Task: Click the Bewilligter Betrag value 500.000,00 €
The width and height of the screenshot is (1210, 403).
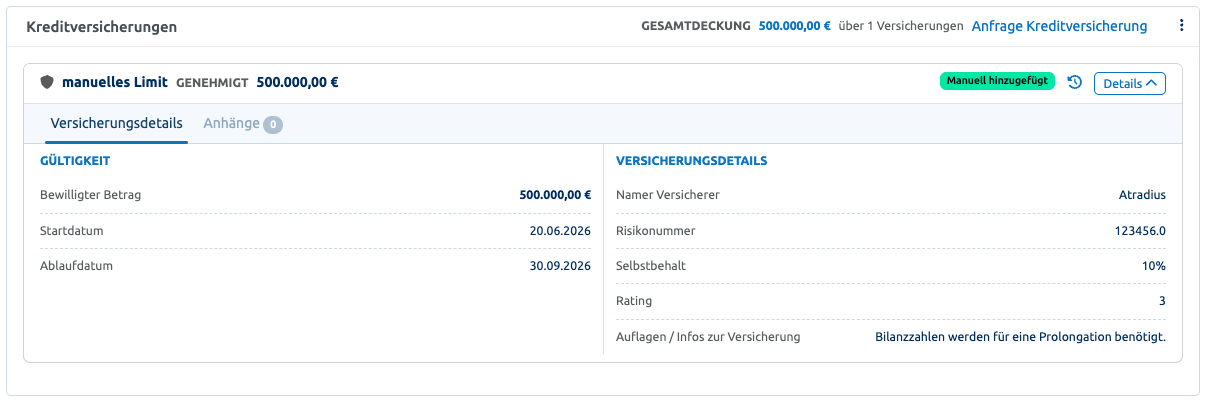Action: pos(556,195)
